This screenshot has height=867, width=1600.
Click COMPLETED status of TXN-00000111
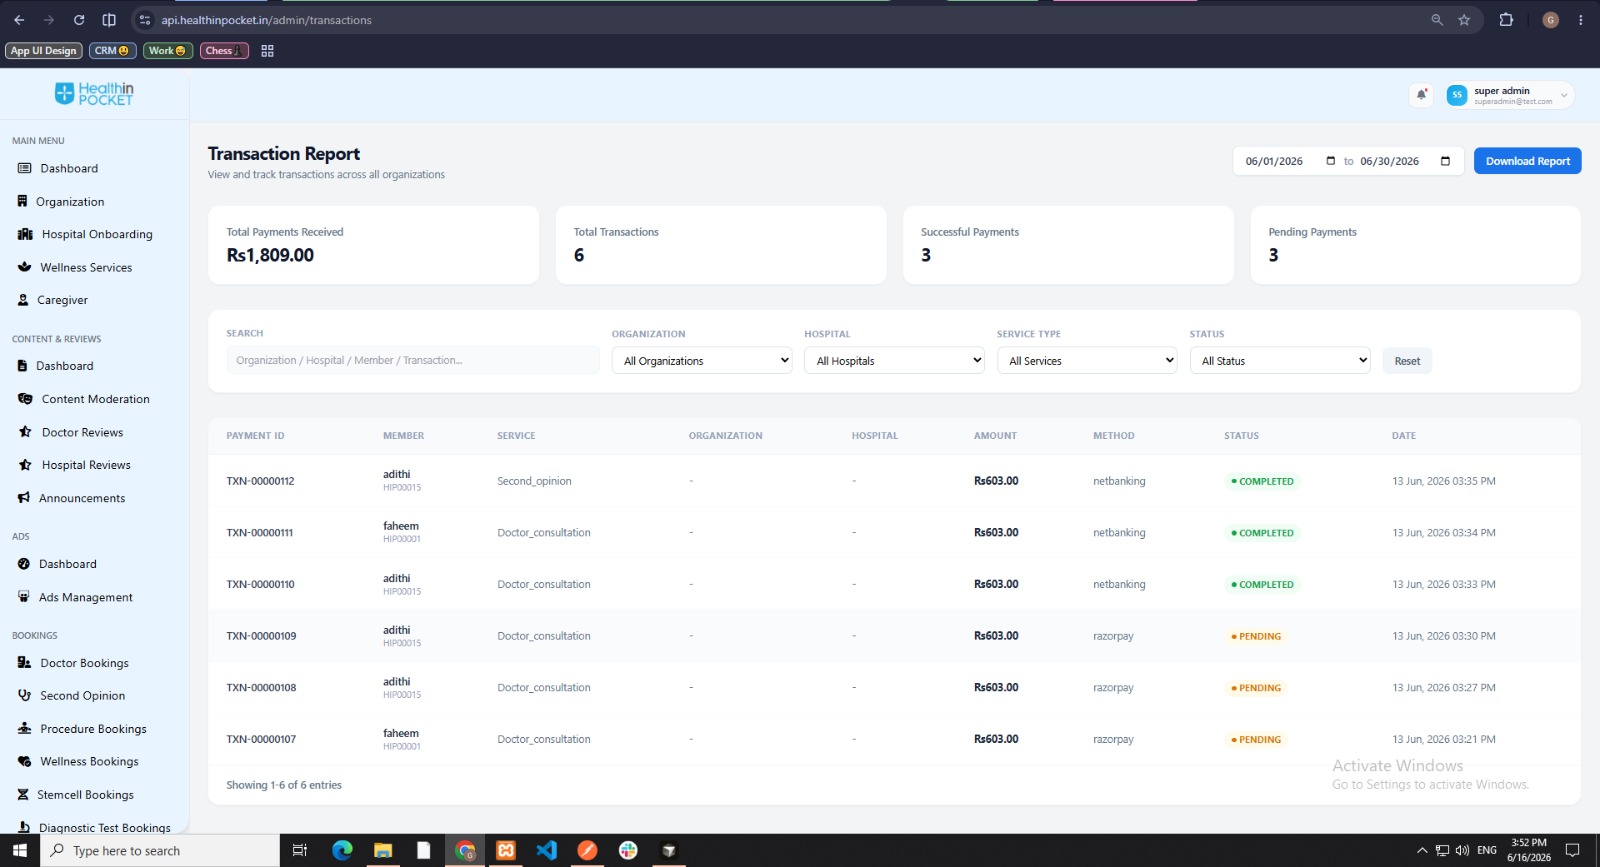pos(1262,533)
